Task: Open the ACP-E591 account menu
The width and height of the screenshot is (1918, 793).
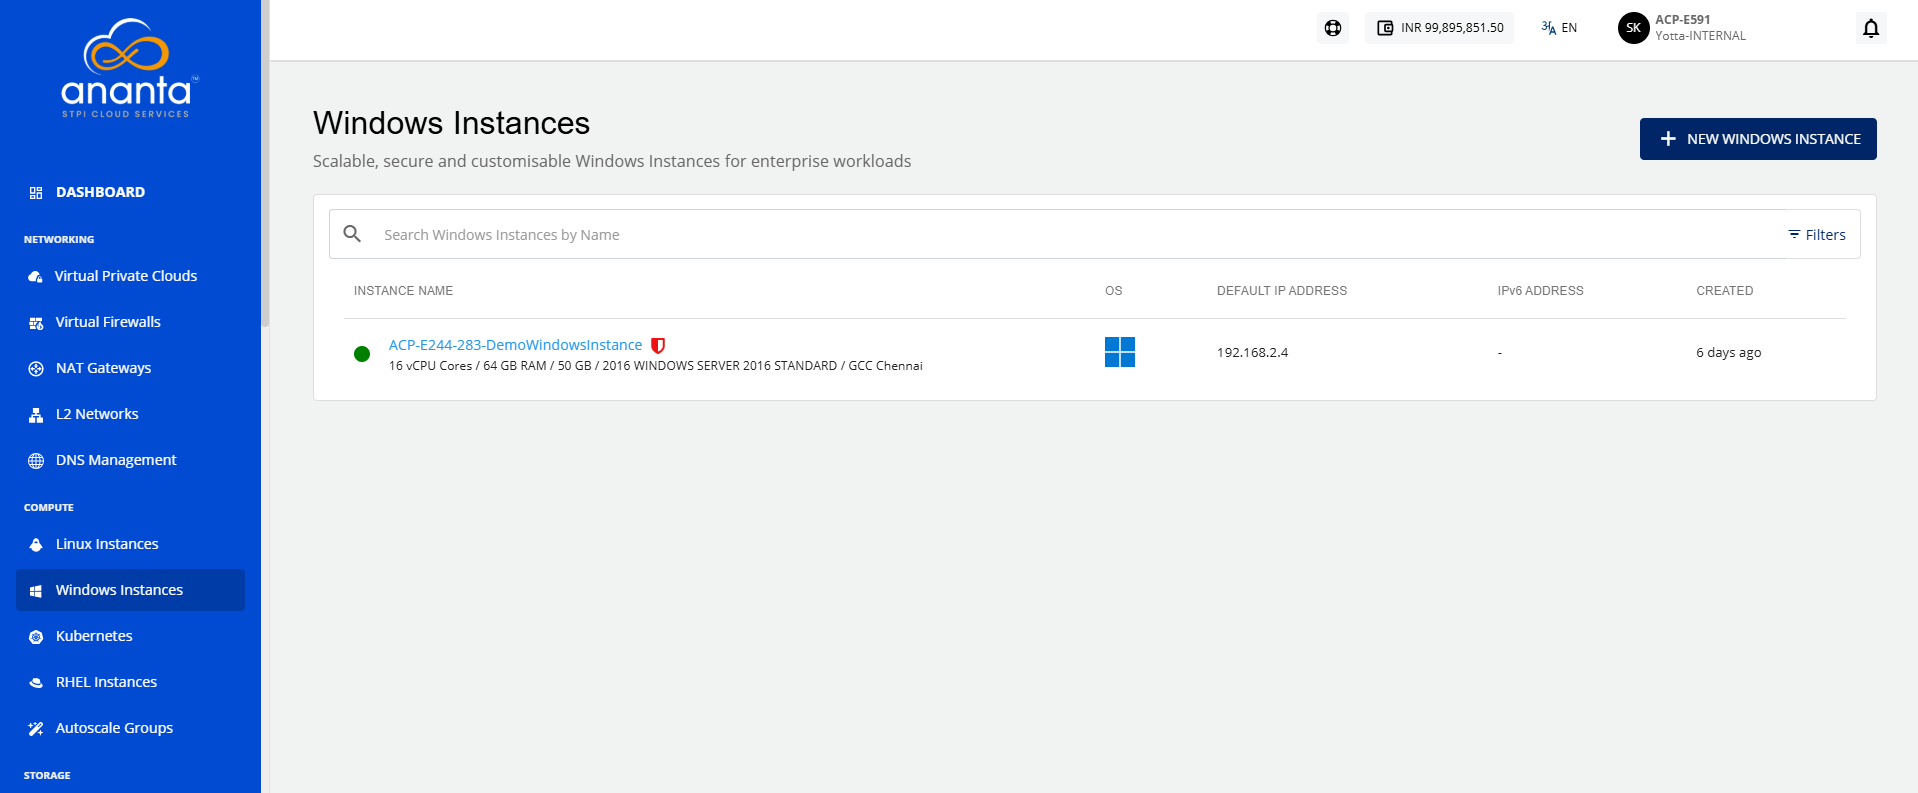Action: 1682,28
